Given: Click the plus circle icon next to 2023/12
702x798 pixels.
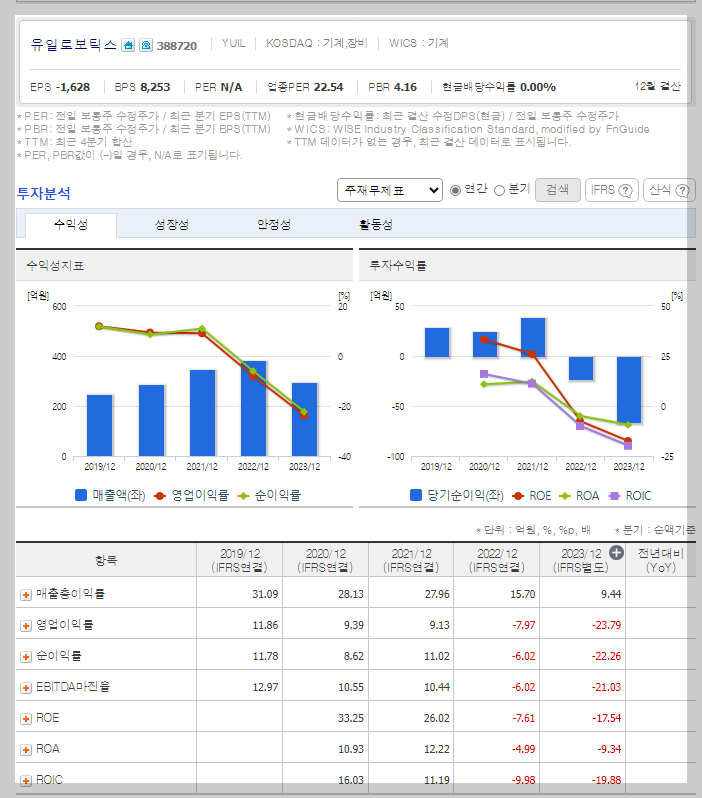Looking at the screenshot, I should click(x=616, y=553).
